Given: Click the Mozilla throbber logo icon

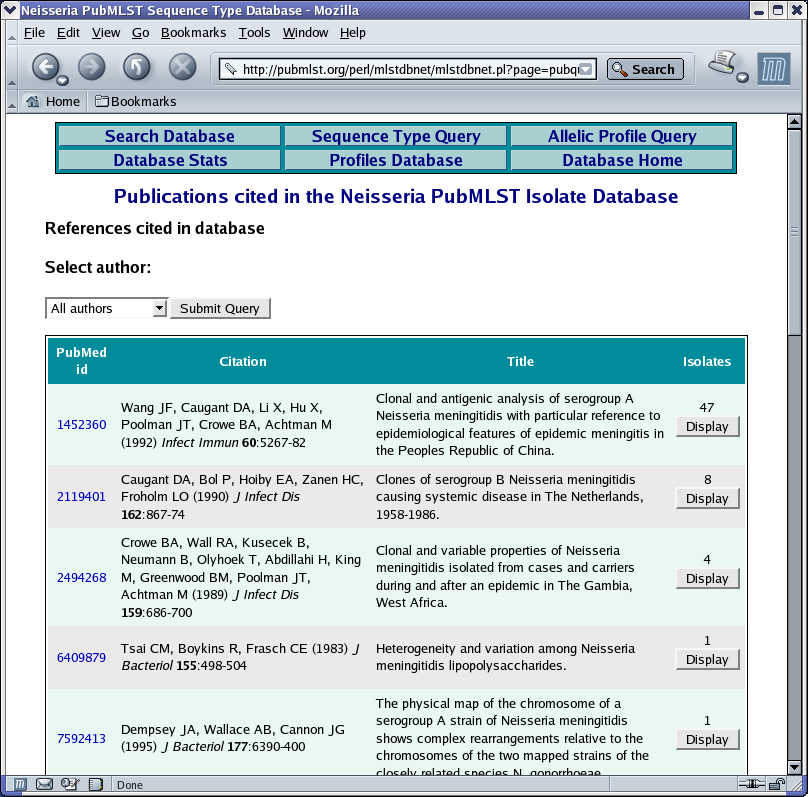Looking at the screenshot, I should point(773,69).
